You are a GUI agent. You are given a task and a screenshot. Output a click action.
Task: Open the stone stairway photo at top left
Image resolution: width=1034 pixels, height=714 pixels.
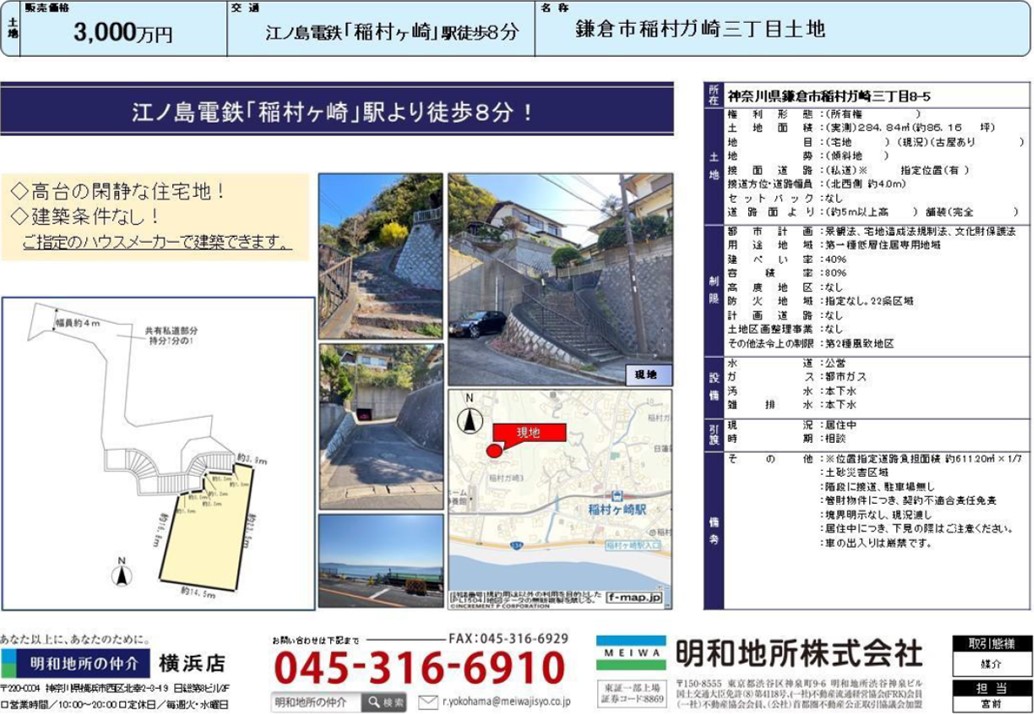[x=380, y=256]
